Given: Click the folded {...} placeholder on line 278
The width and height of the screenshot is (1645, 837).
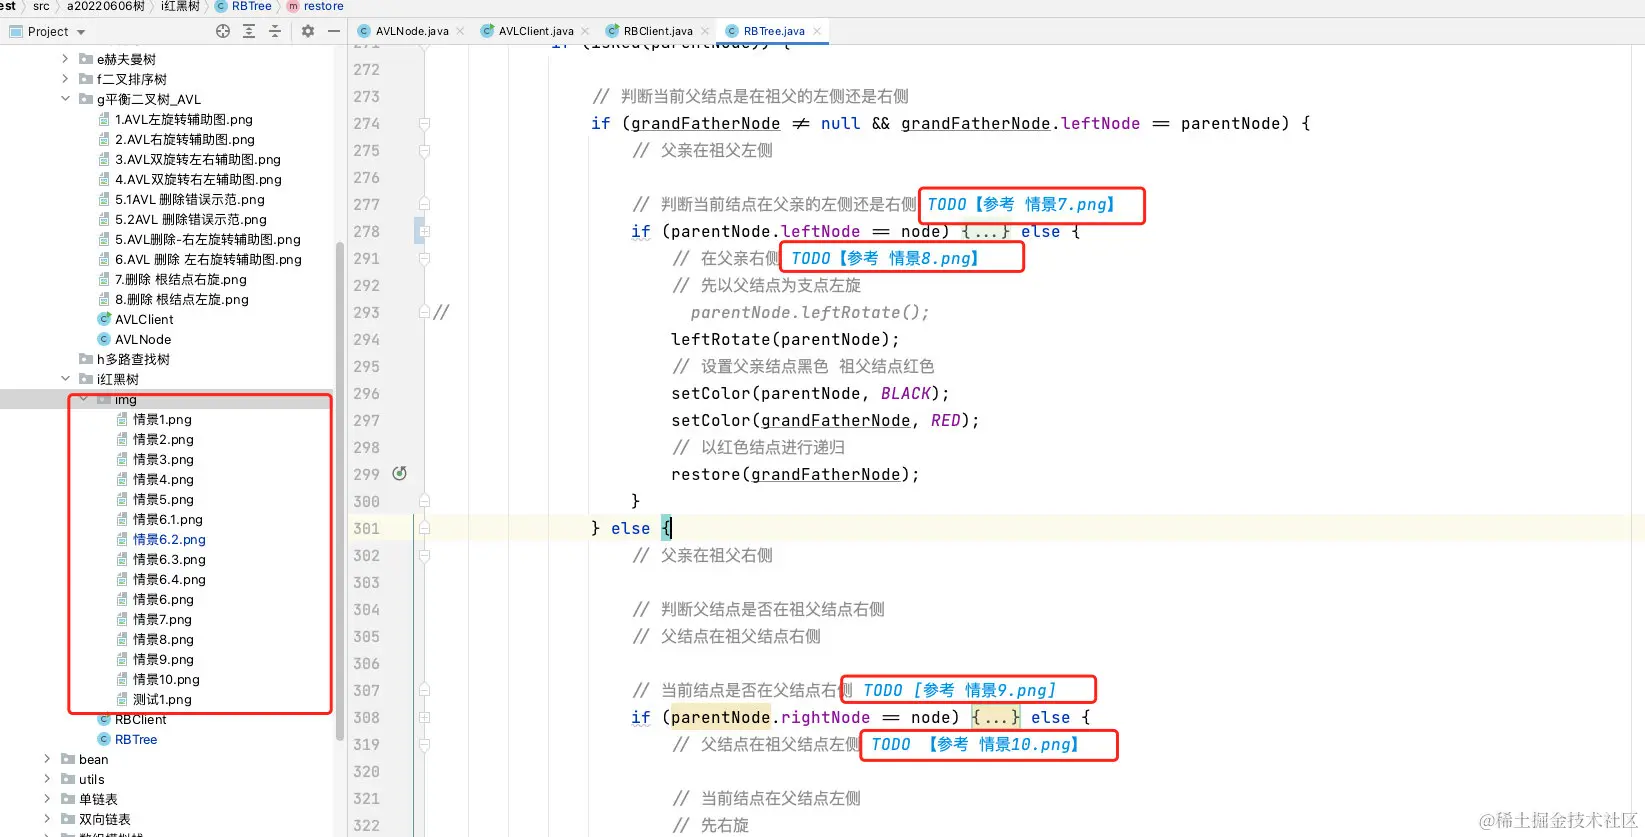Looking at the screenshot, I should click(985, 231).
